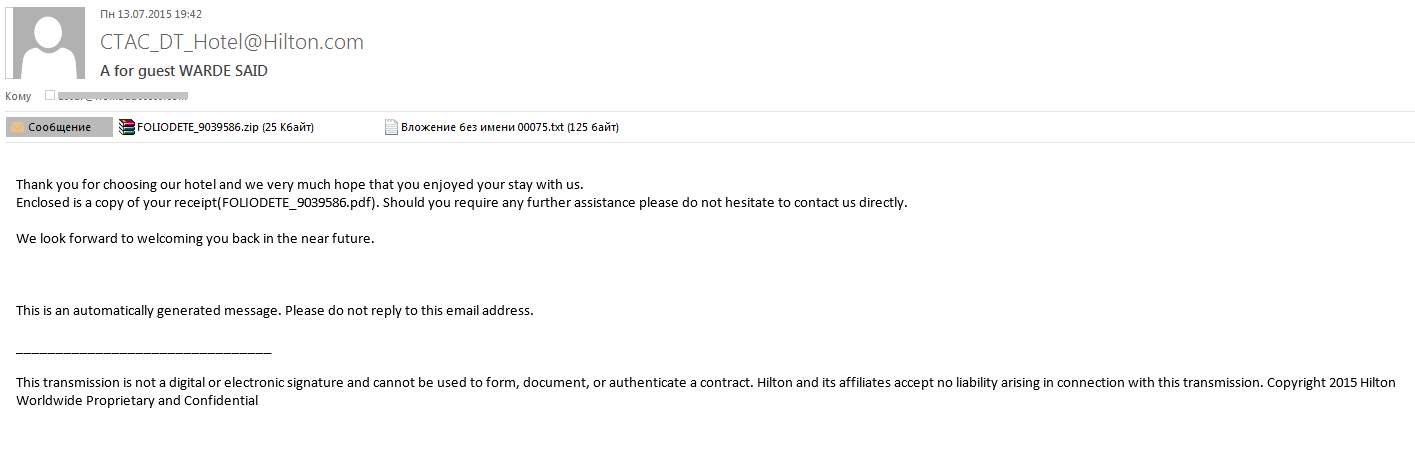The height and width of the screenshot is (464, 1415).
Task: Click the Worldwide Proprietary and Confidential line
Action: (137, 400)
